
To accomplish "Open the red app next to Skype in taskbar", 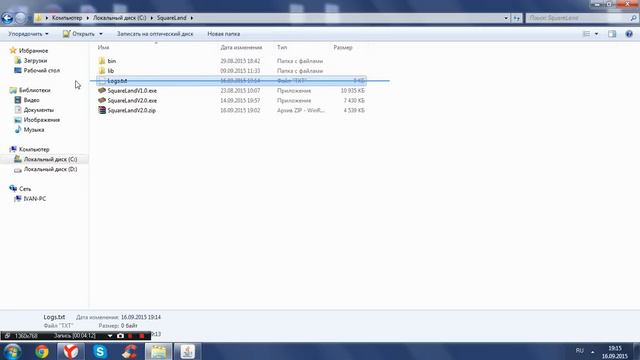I will click(x=129, y=351).
